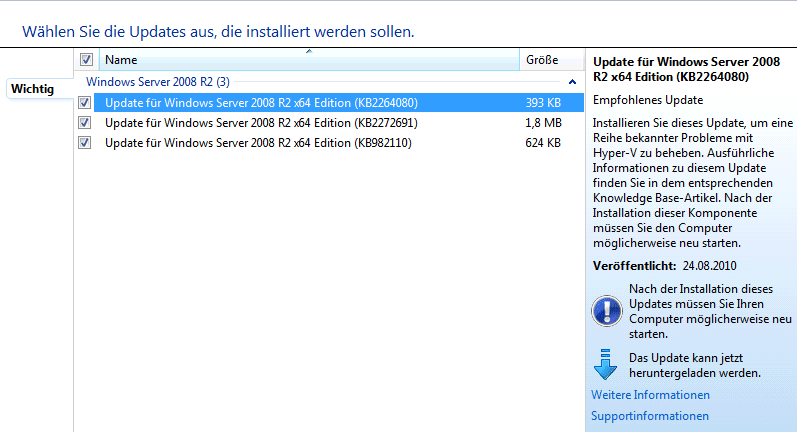Open the Supportinformationen link

[x=650, y=416]
